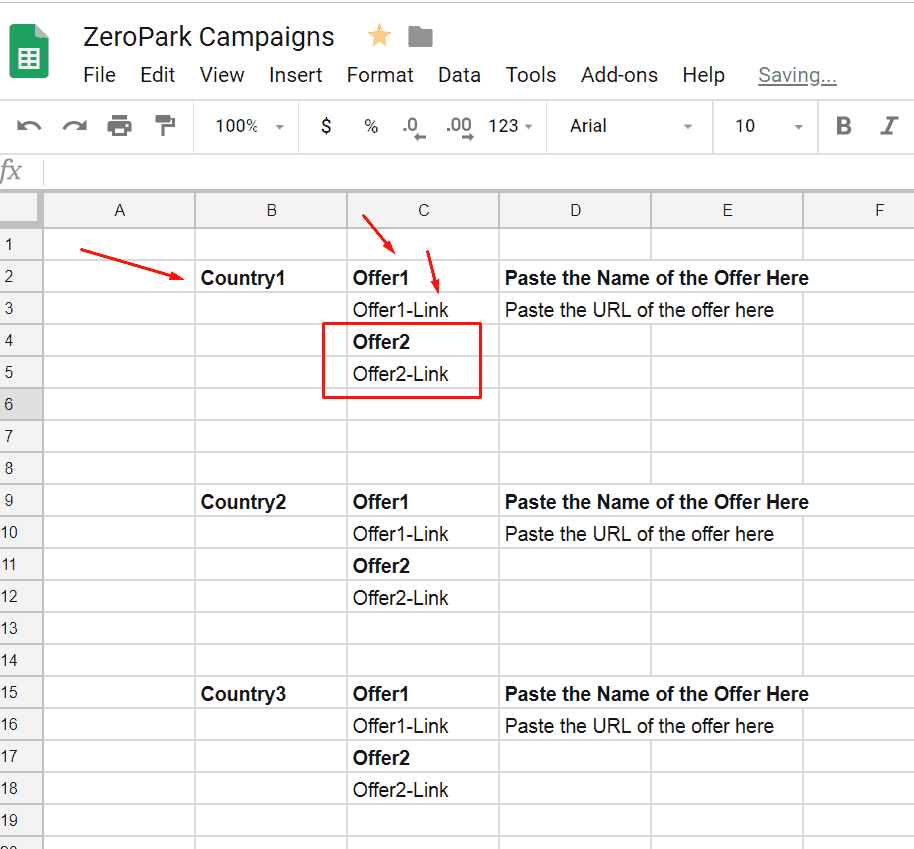This screenshot has height=849, width=914.
Task: Click the Undo arrow icon
Action: tap(29, 126)
